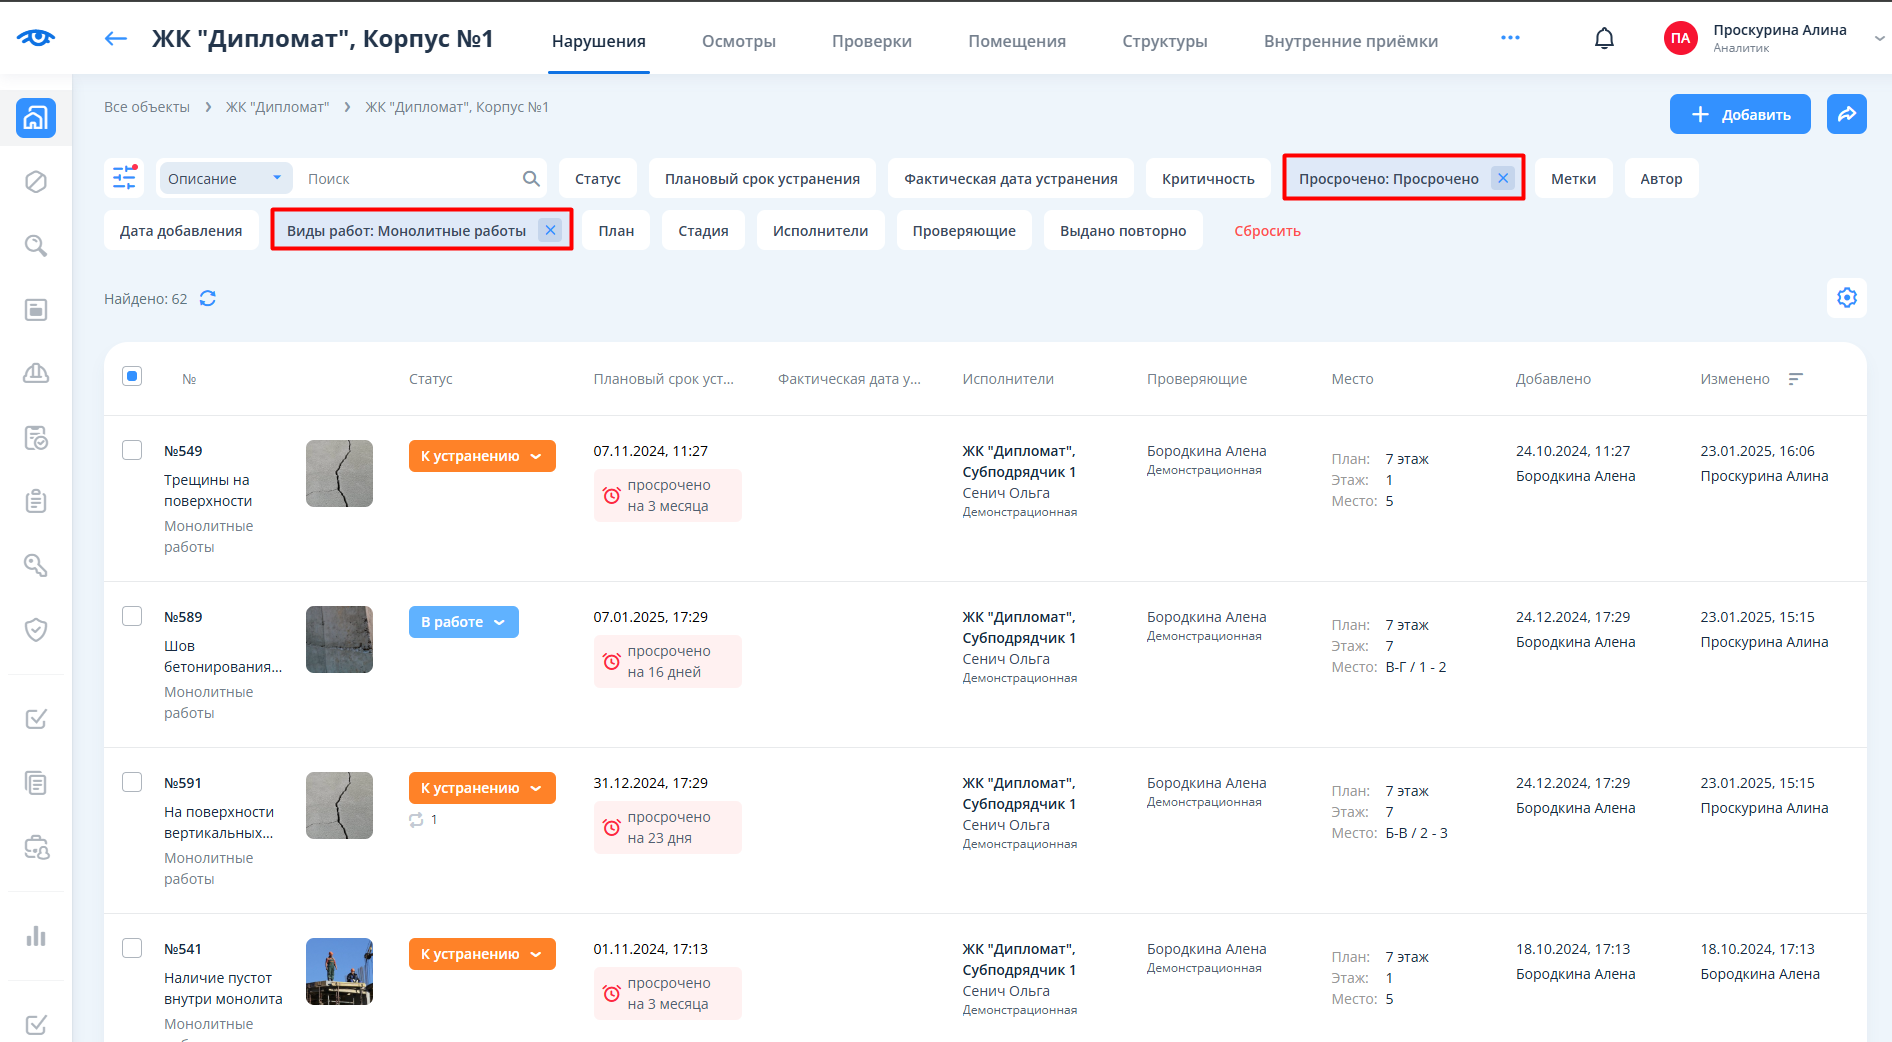Click the refresh icon next to Найдено
Viewport: 1892px width, 1042px height.
click(208, 299)
